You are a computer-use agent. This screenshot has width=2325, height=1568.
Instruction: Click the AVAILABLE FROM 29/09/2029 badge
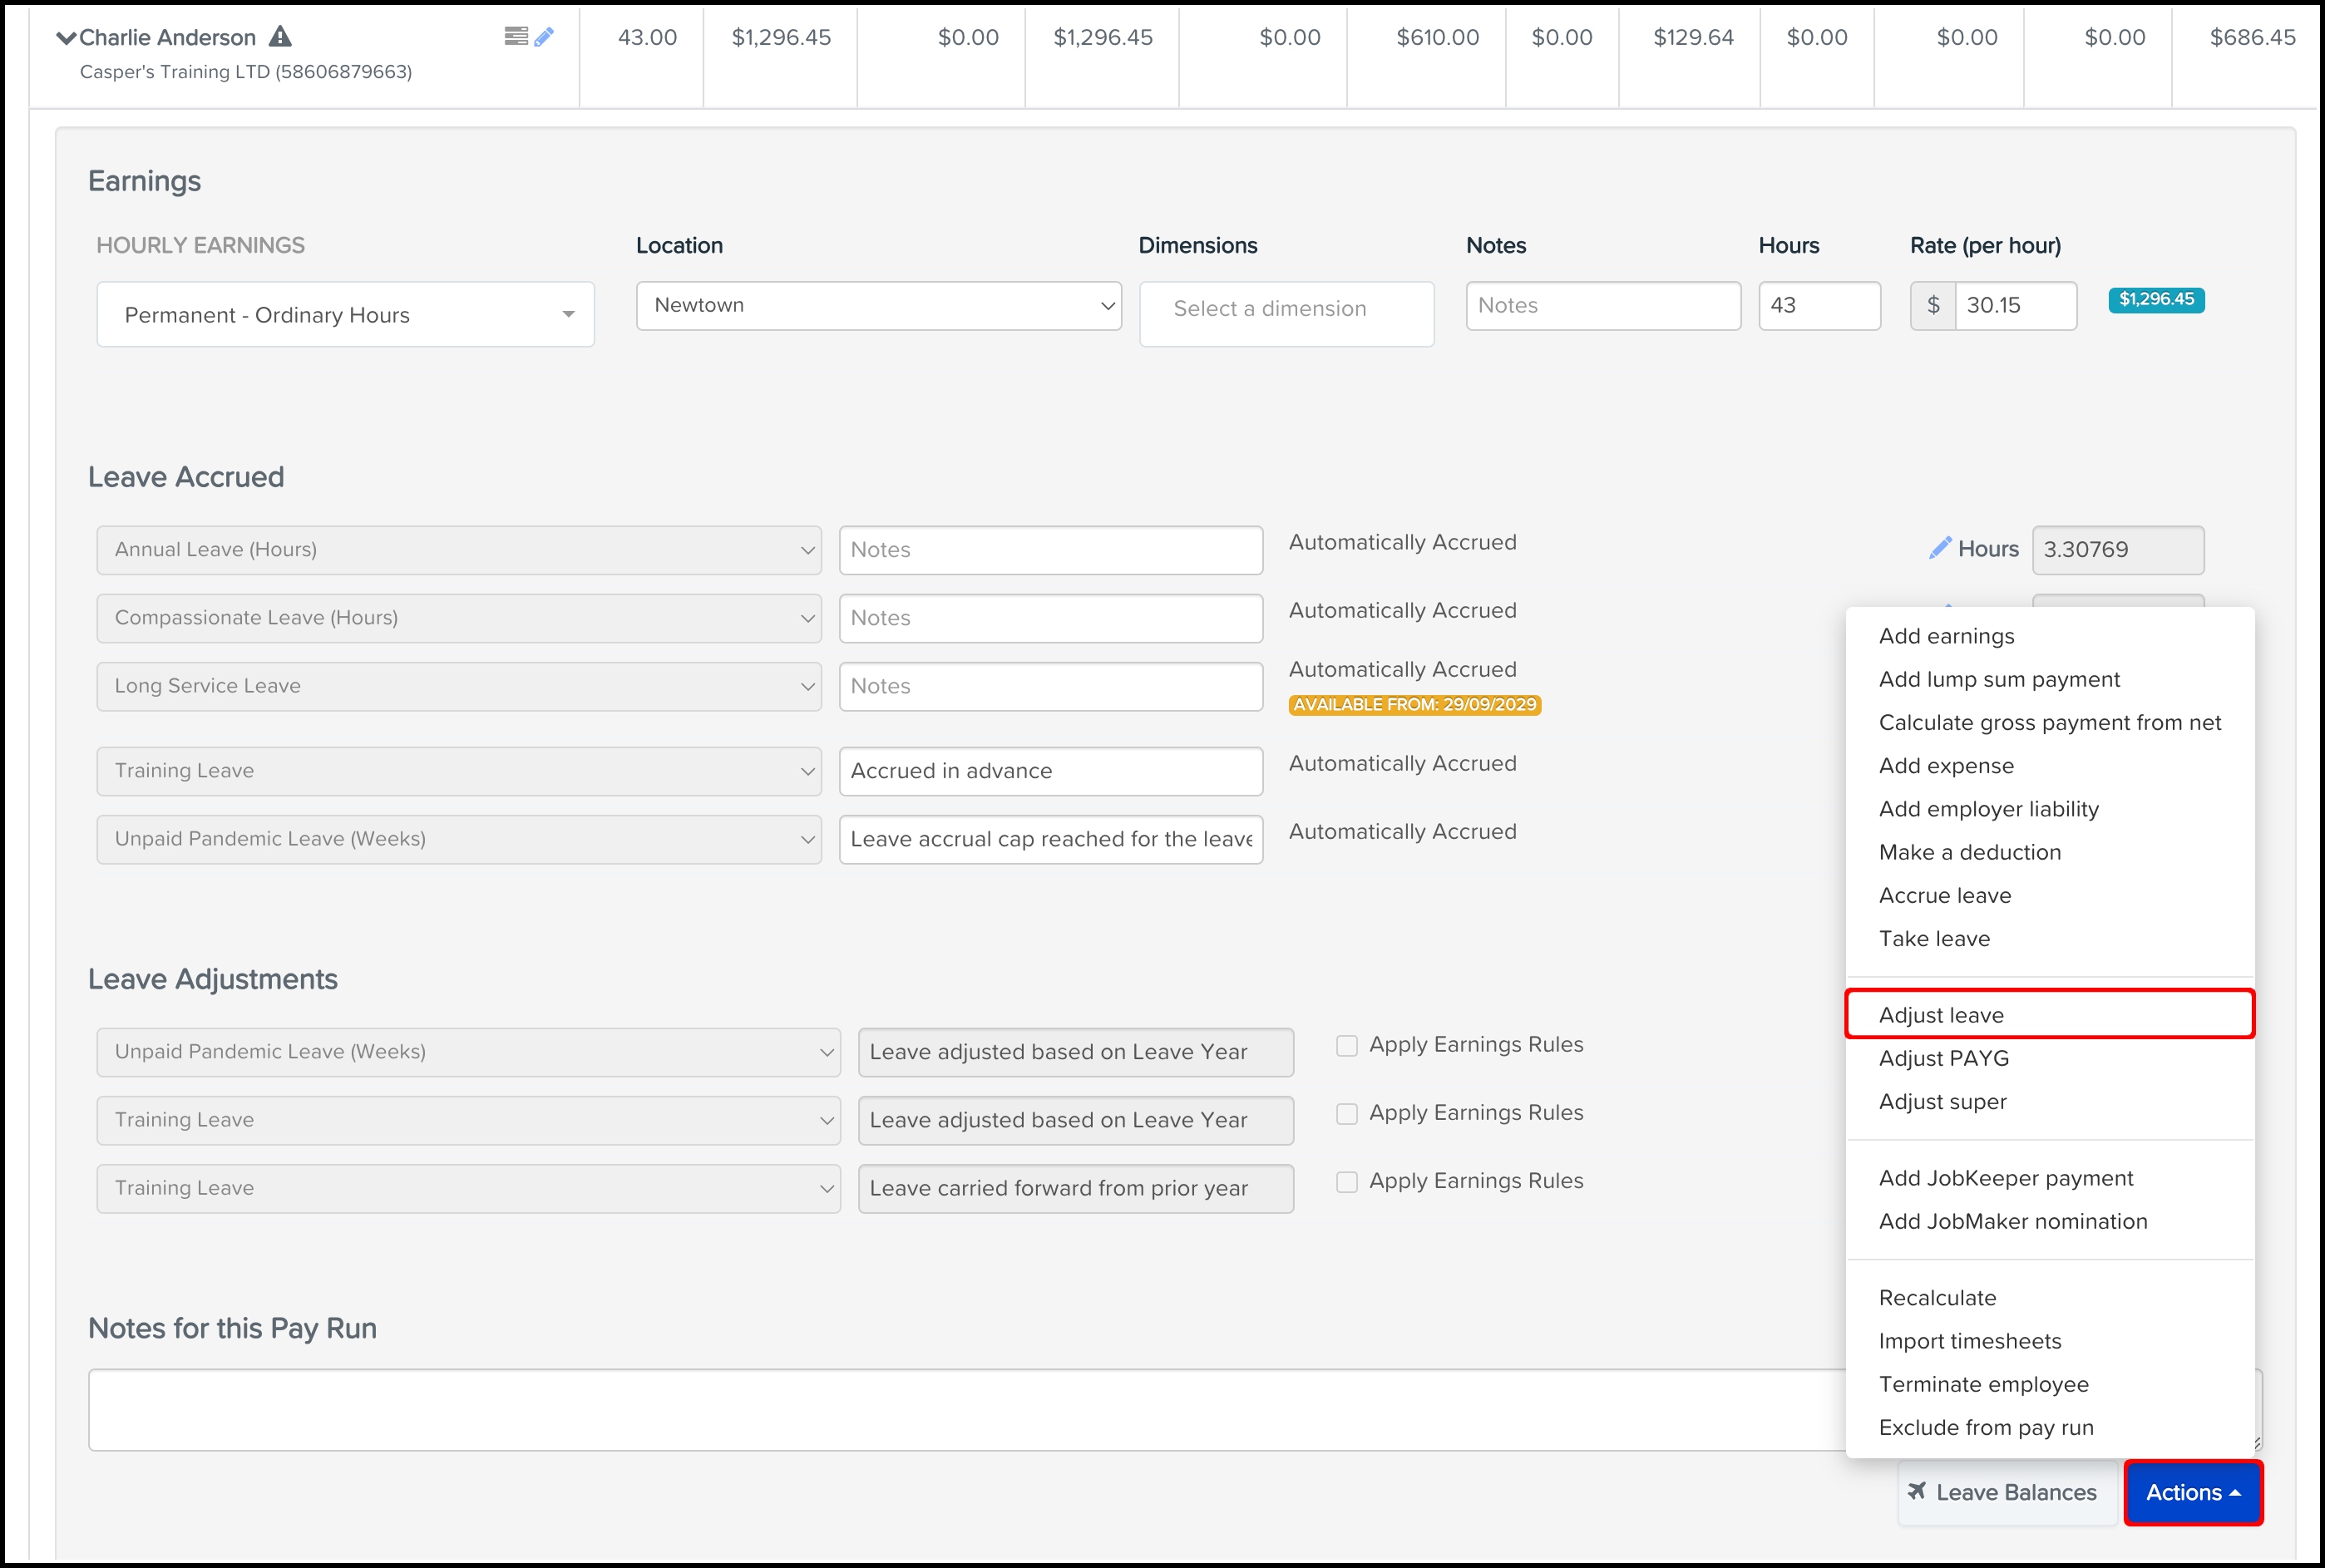point(1414,705)
